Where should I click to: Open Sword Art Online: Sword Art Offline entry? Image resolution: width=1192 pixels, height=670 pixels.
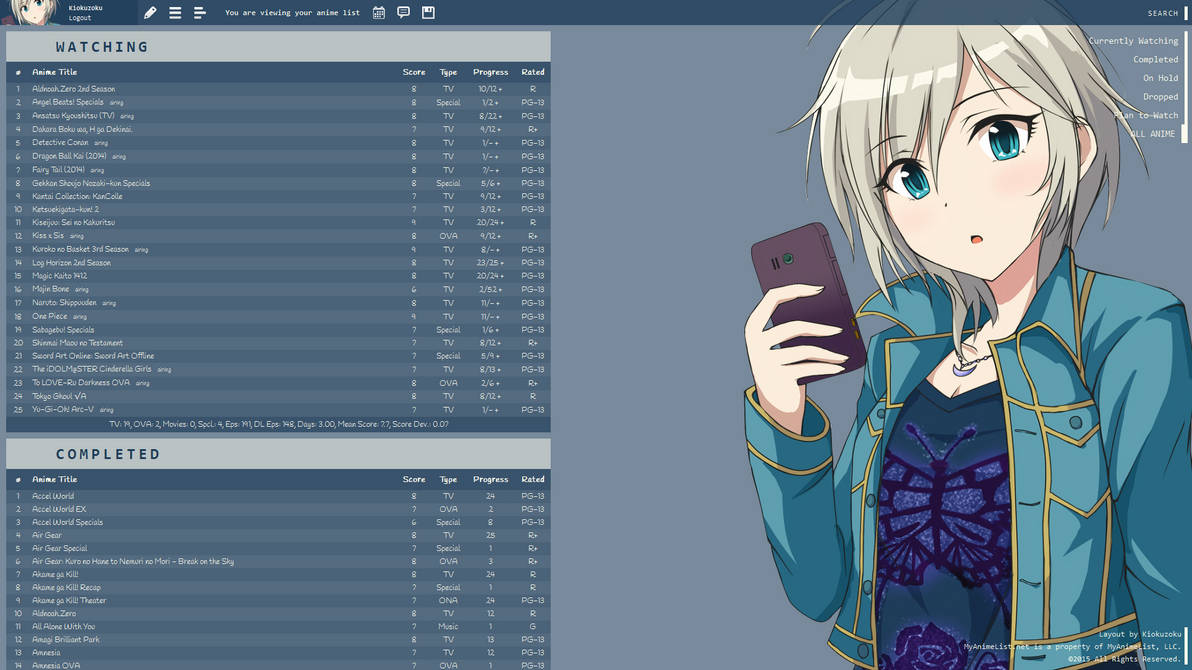pos(93,356)
